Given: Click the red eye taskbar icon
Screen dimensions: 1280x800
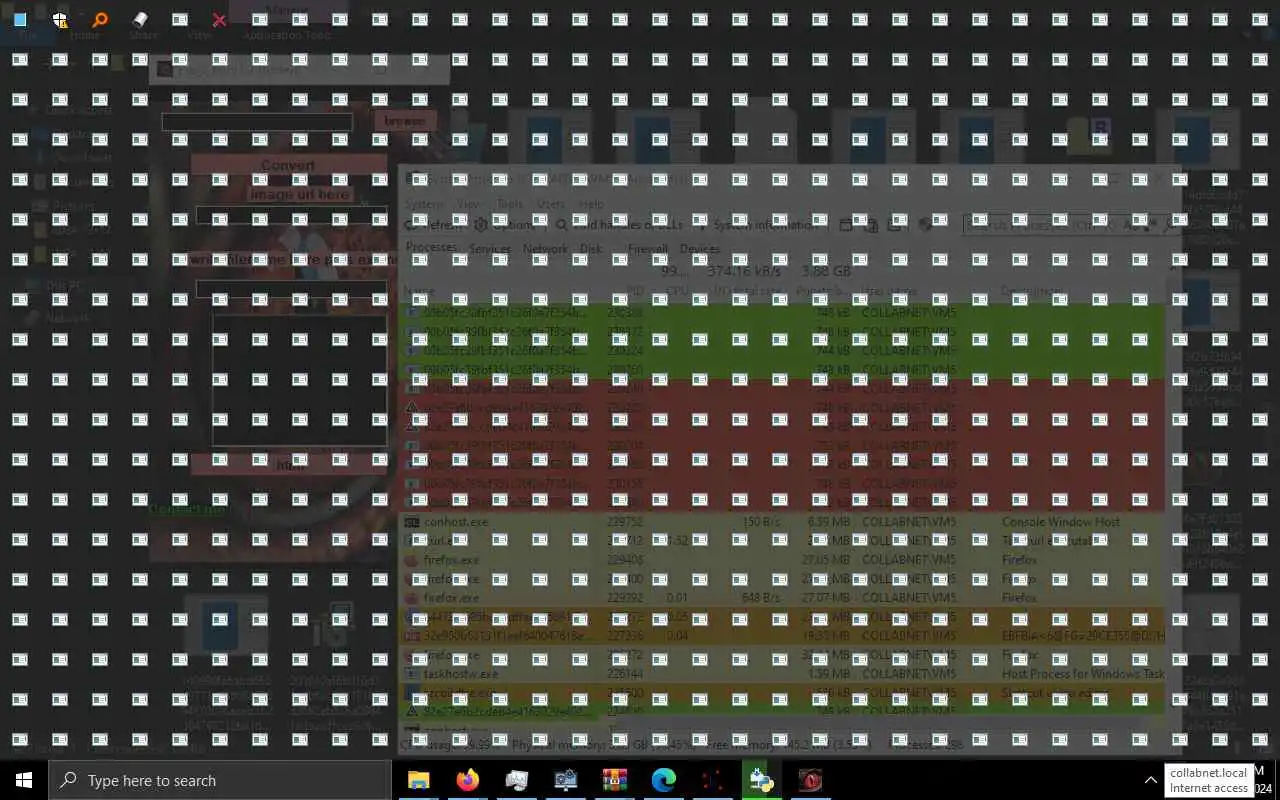Looking at the screenshot, I should (810, 780).
